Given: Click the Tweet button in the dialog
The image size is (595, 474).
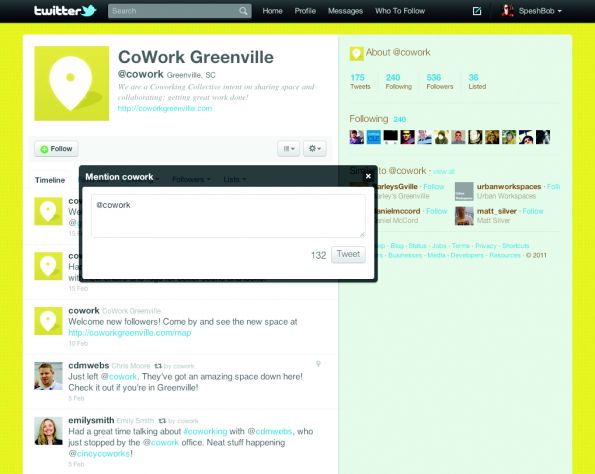Looking at the screenshot, I should tap(348, 254).
